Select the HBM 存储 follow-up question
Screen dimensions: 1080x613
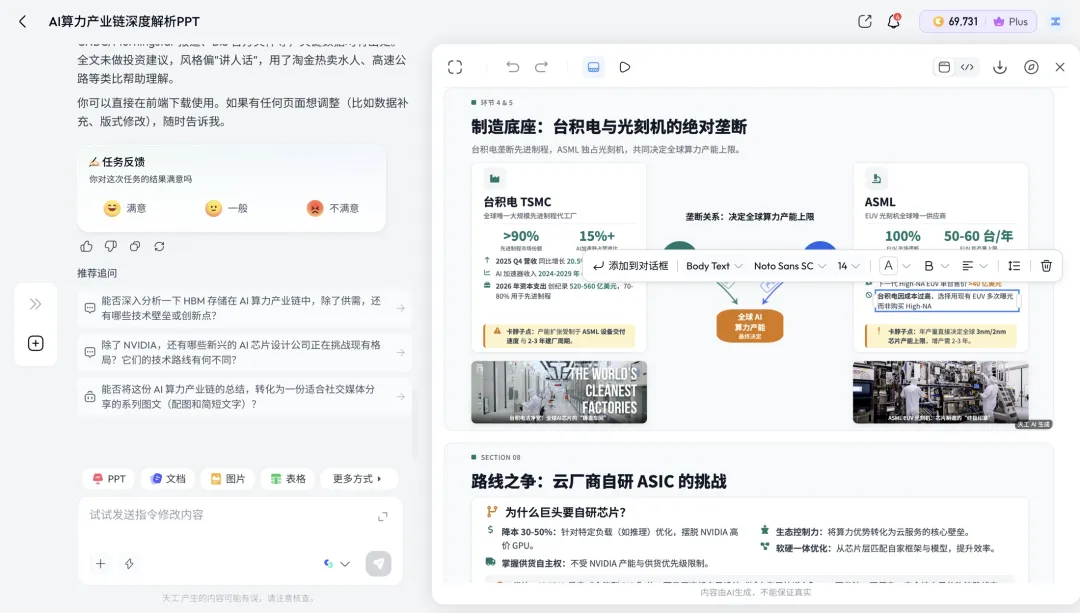click(245, 308)
